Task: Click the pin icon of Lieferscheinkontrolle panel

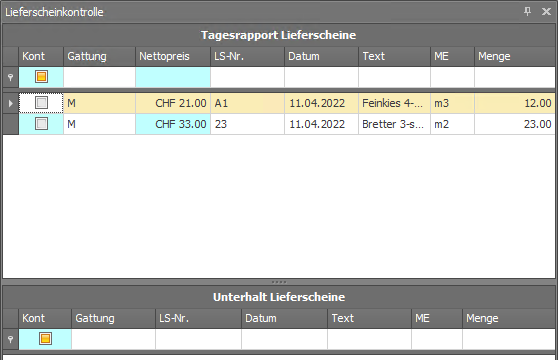Action: (527, 11)
